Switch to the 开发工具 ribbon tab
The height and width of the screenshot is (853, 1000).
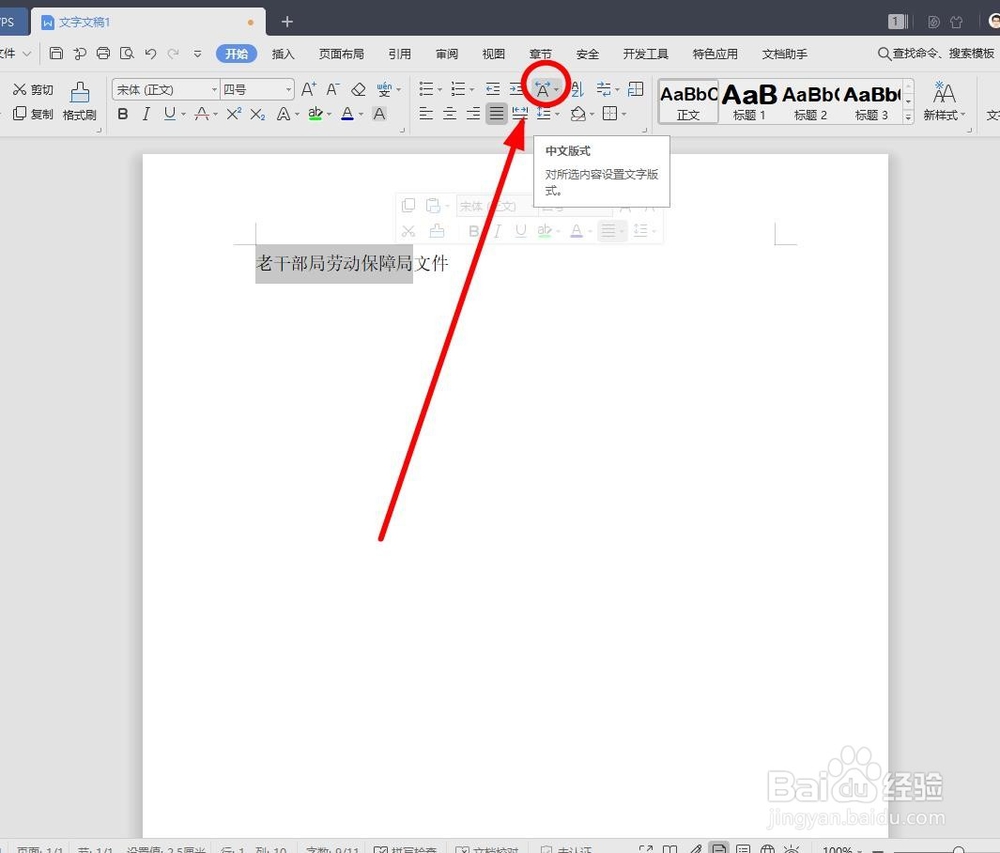(x=645, y=54)
